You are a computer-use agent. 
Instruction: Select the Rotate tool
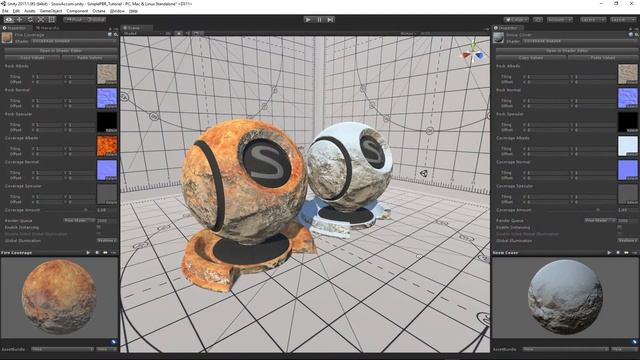(30, 20)
